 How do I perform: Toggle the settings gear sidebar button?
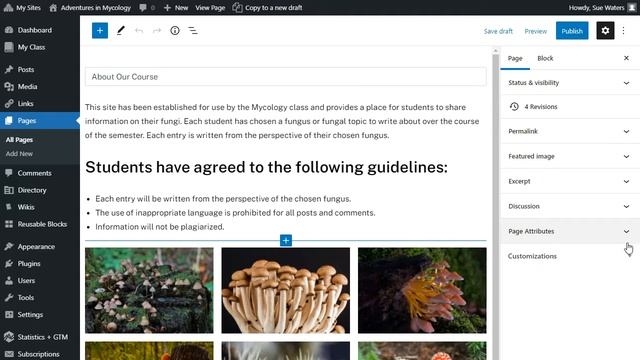click(605, 31)
